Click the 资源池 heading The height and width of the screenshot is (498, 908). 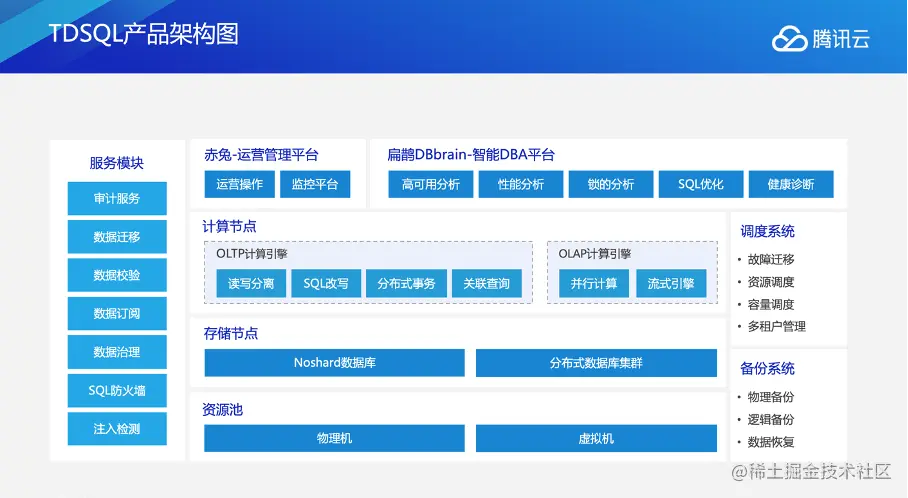pos(222,410)
